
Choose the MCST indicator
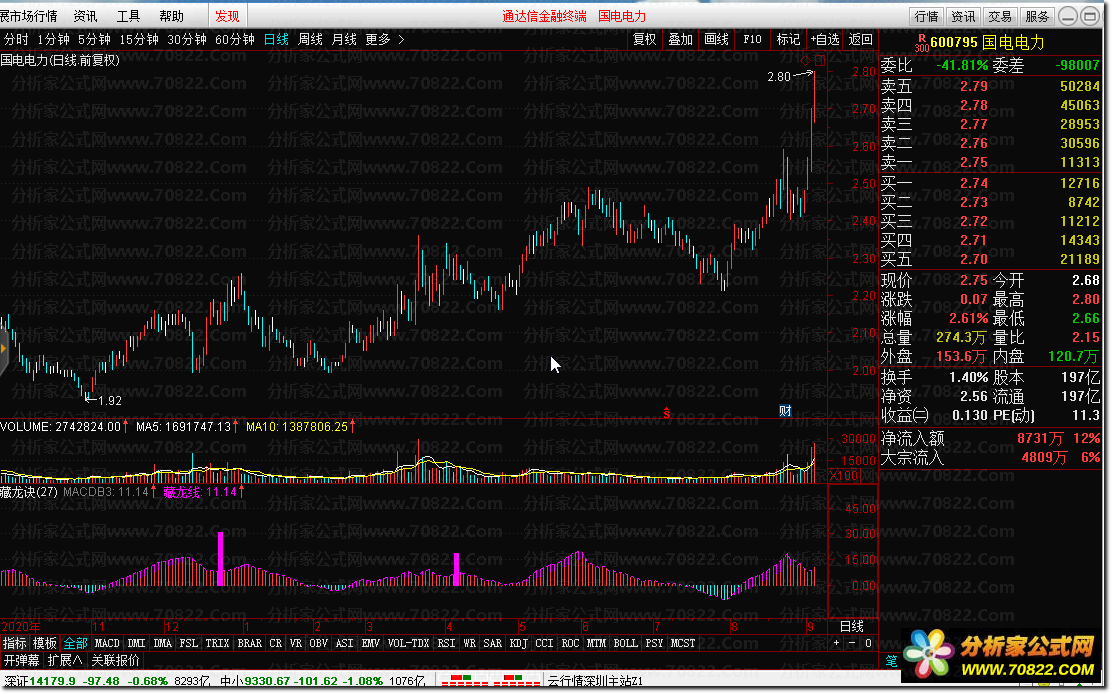tap(683, 644)
